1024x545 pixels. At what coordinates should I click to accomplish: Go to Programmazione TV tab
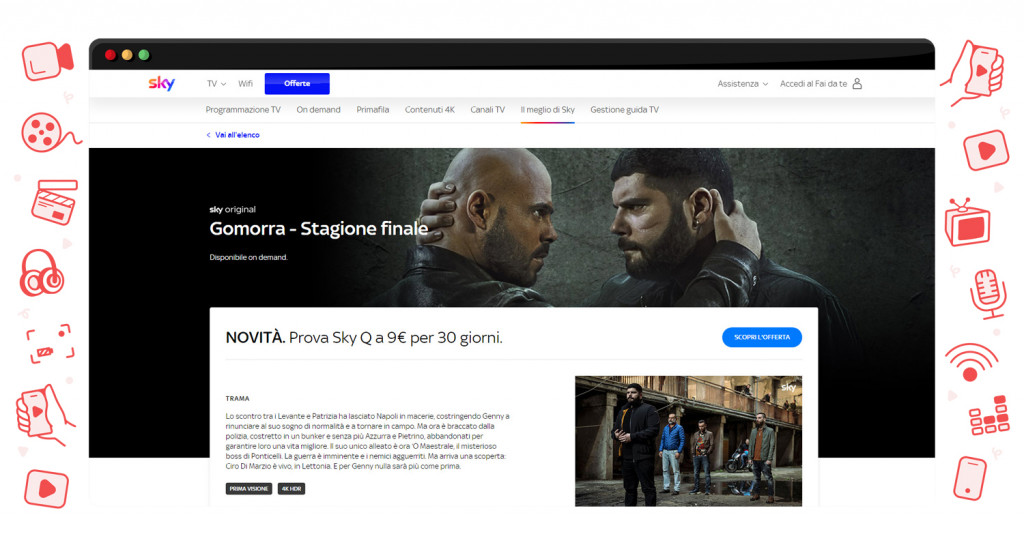coord(243,110)
